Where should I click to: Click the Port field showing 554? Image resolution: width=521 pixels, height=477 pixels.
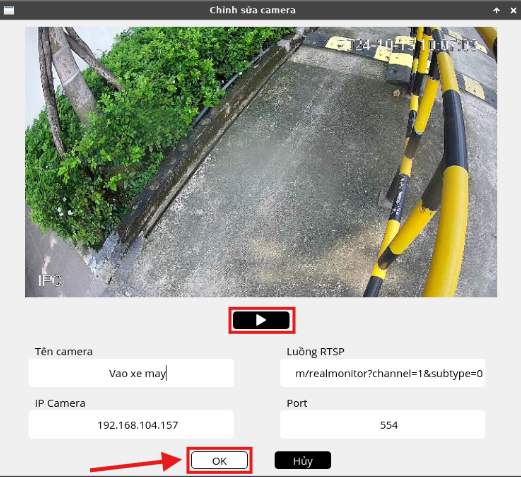coord(382,425)
